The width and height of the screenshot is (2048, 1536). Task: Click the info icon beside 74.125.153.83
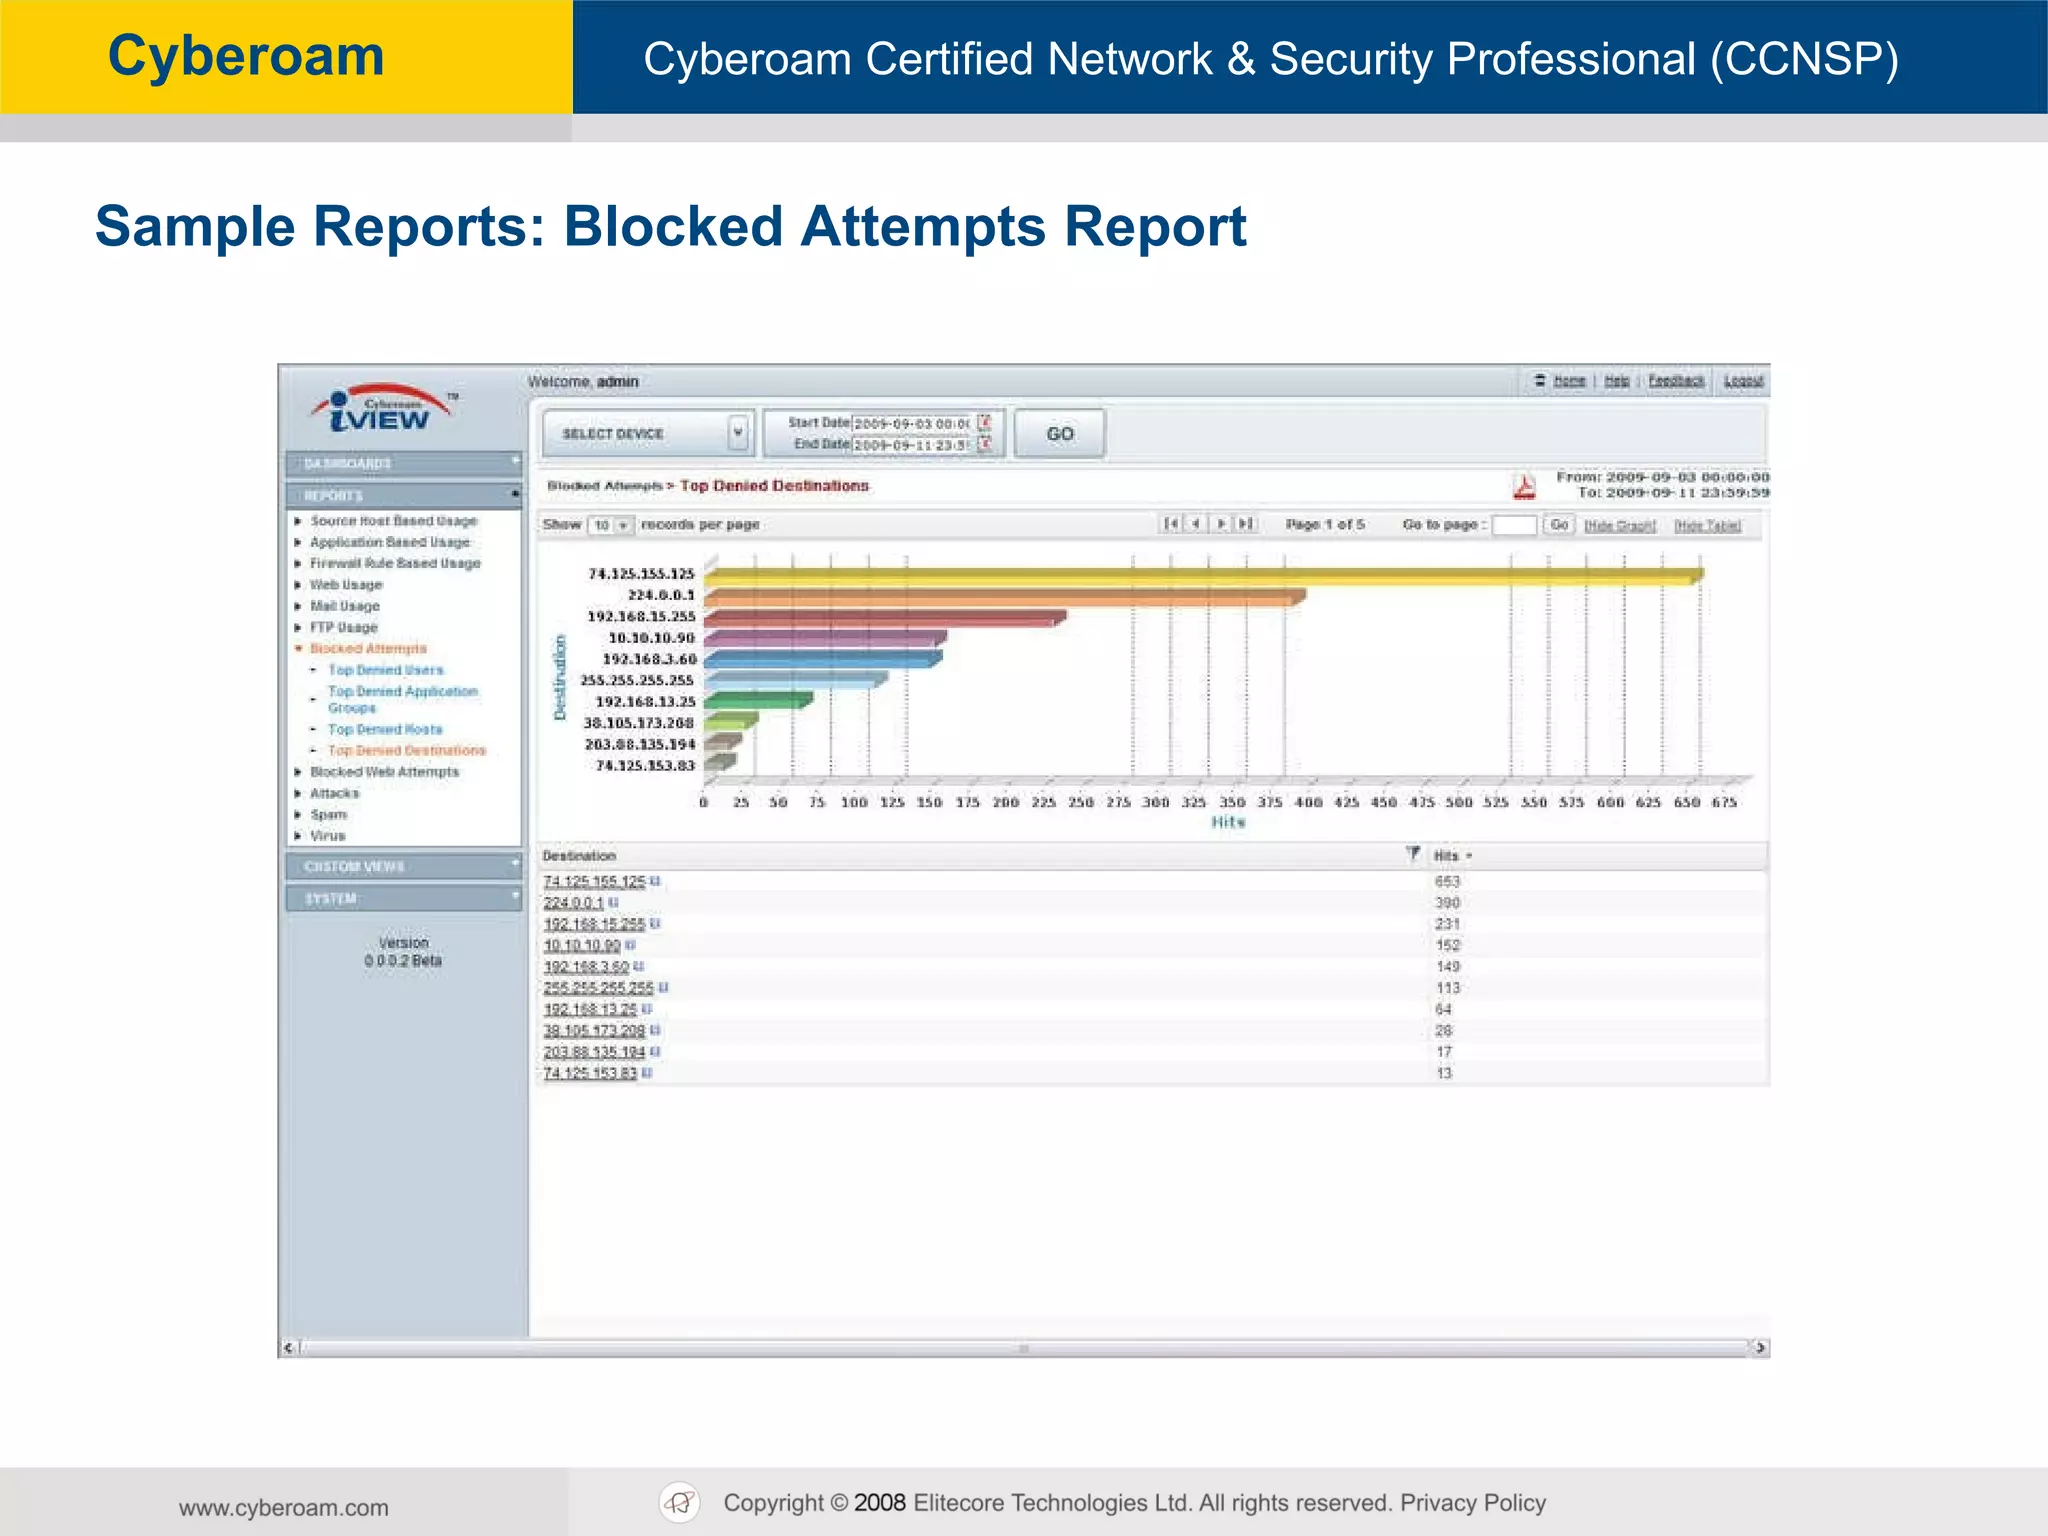(647, 1073)
